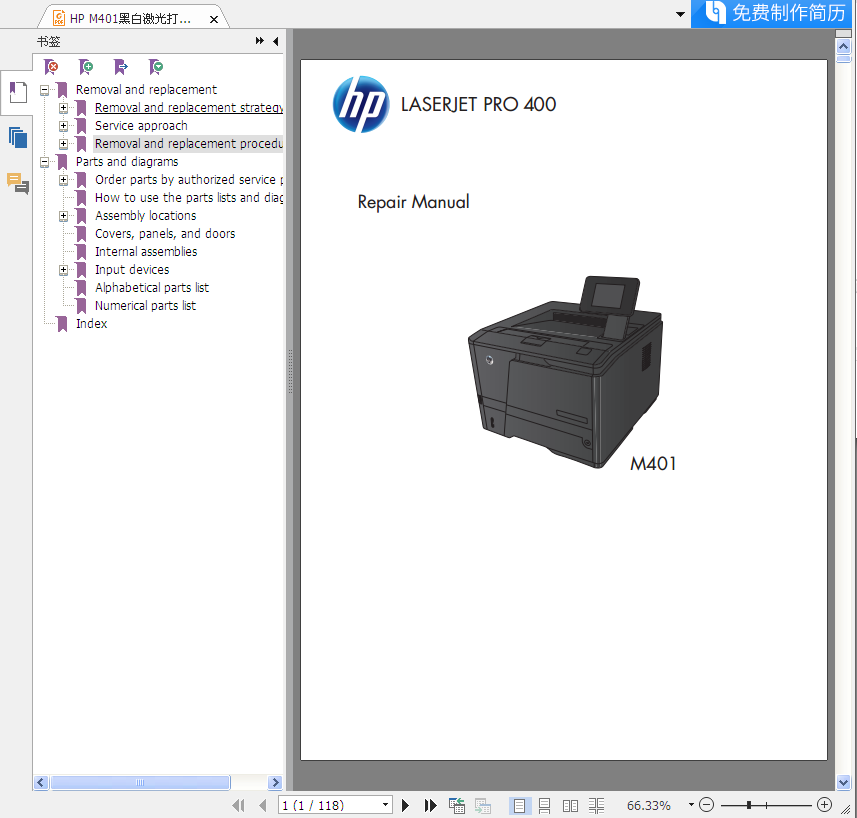Screen dimensions: 857x818
Task: Open Order parts by authorized service bookmark
Action: (189, 180)
